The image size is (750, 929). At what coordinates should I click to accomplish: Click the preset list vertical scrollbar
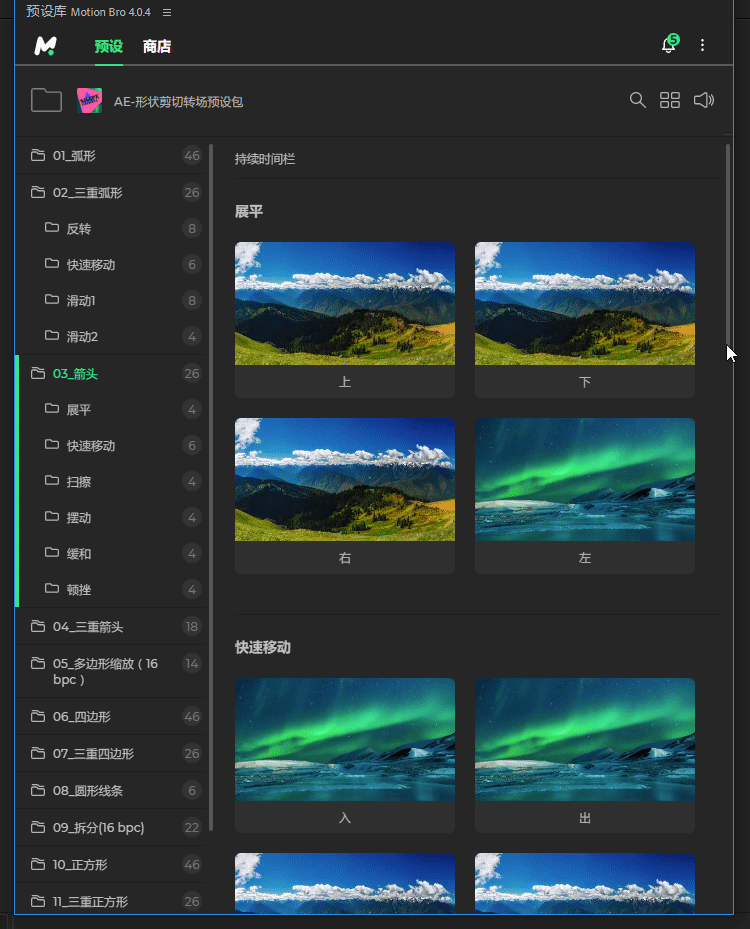727,243
